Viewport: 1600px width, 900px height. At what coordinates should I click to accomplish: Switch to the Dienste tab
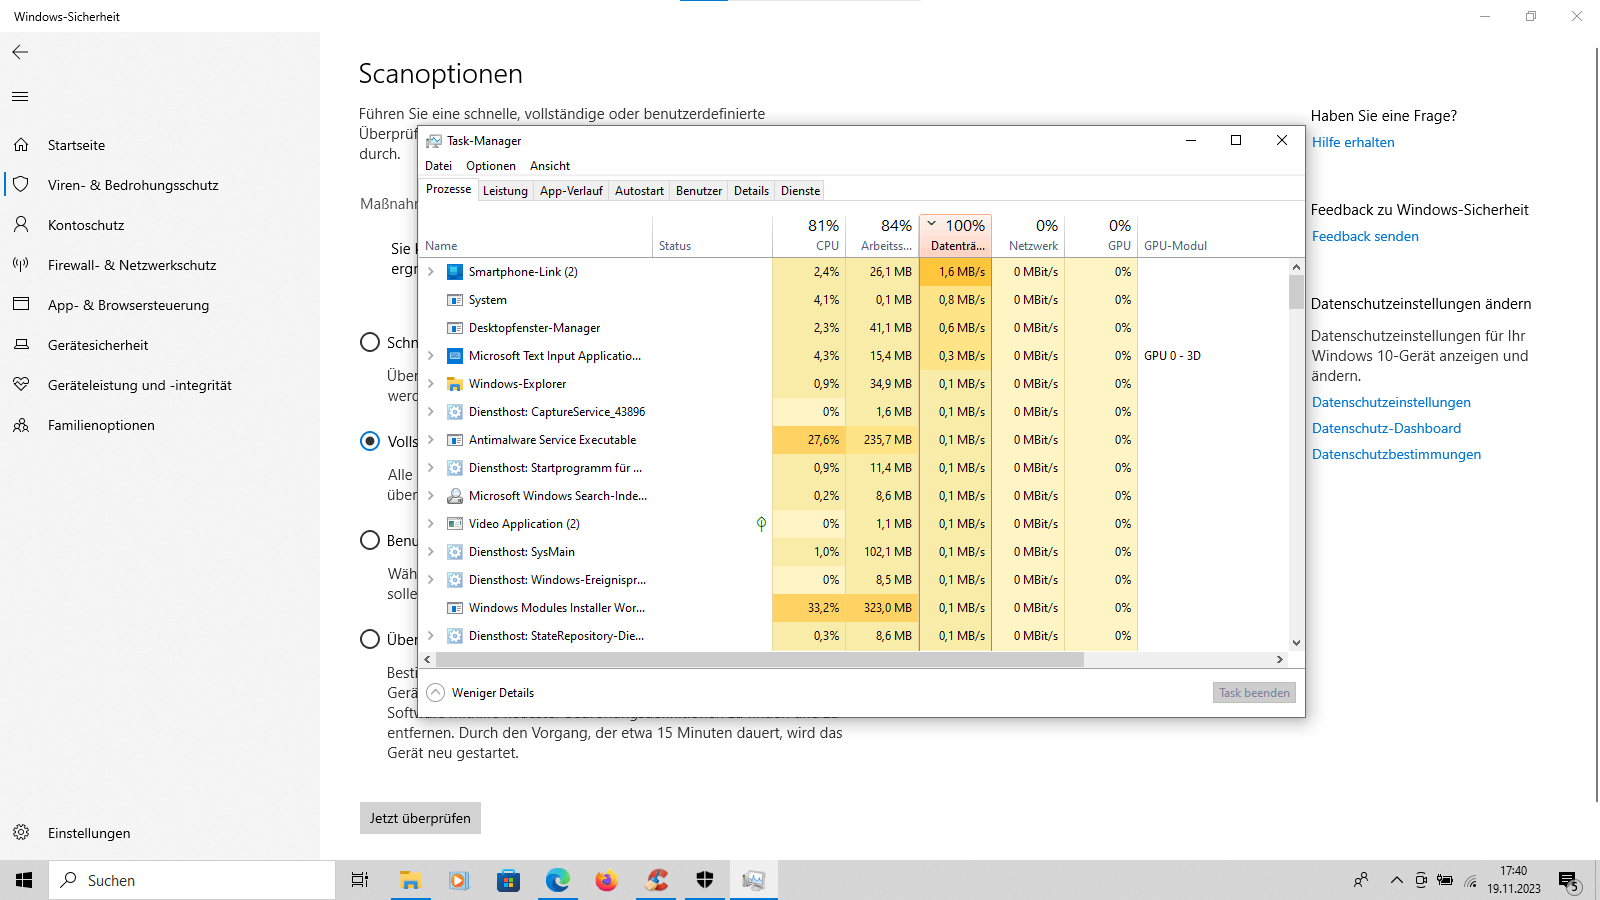800,191
